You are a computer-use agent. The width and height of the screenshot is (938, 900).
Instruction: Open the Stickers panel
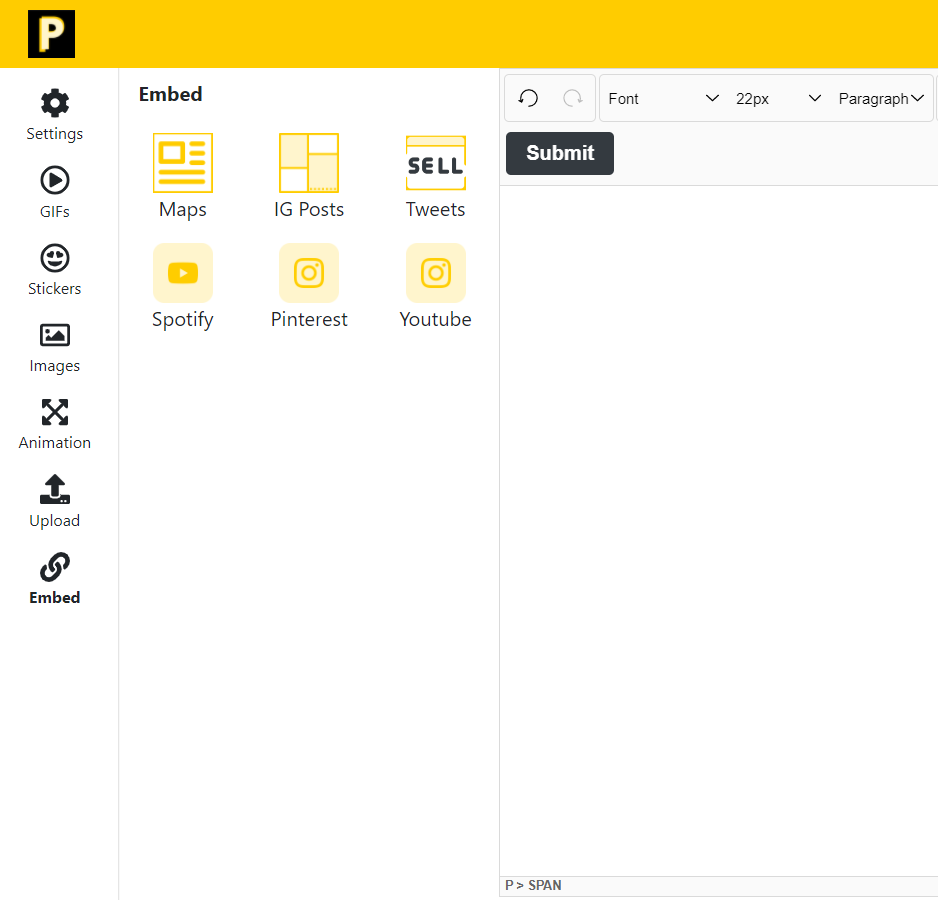tap(54, 270)
